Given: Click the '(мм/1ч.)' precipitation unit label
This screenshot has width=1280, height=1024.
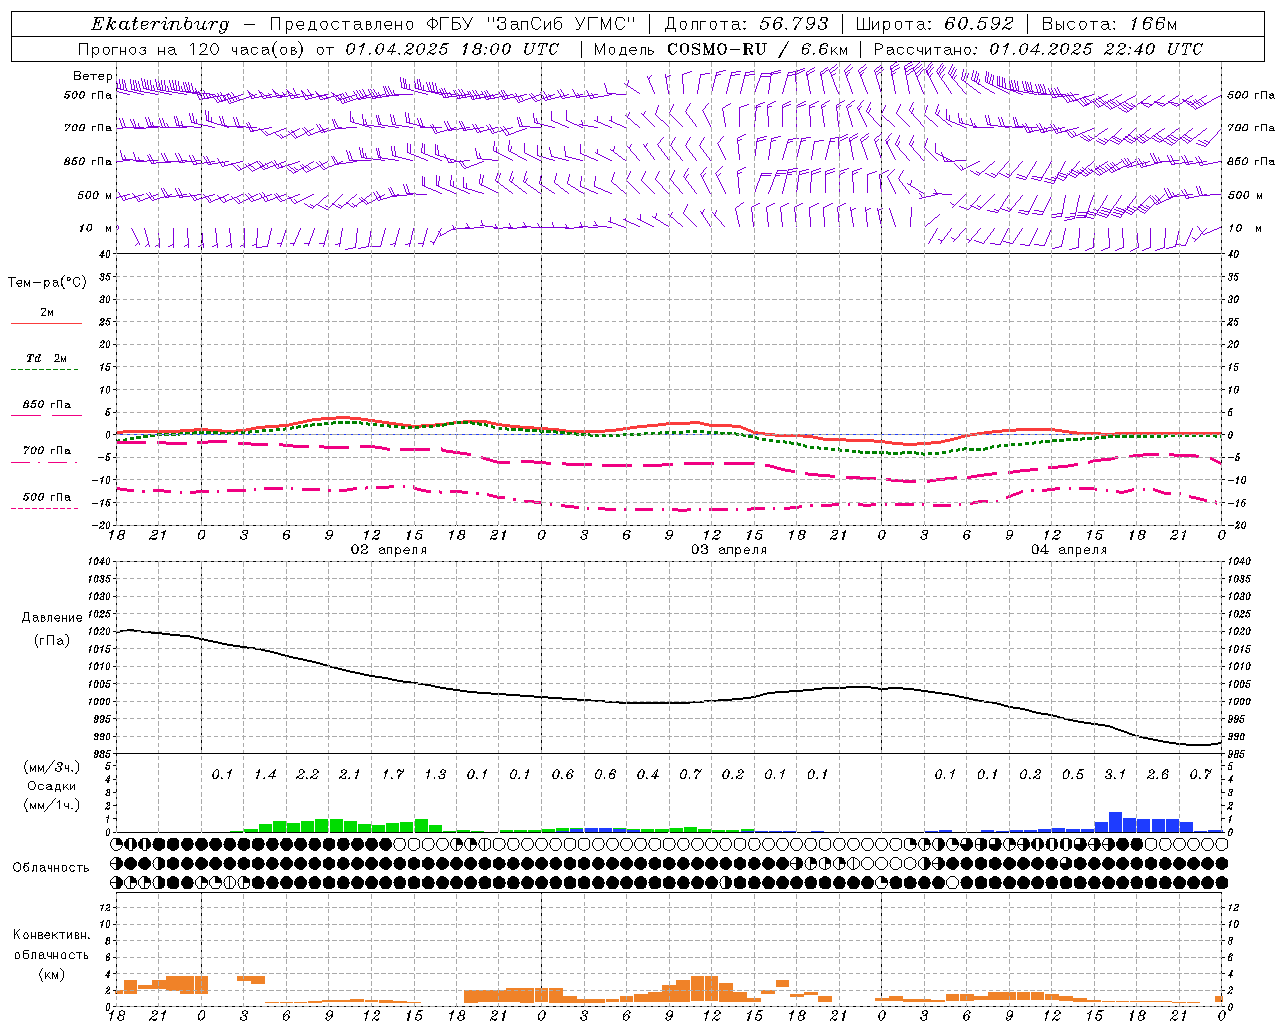Looking at the screenshot, I should click(x=52, y=806).
